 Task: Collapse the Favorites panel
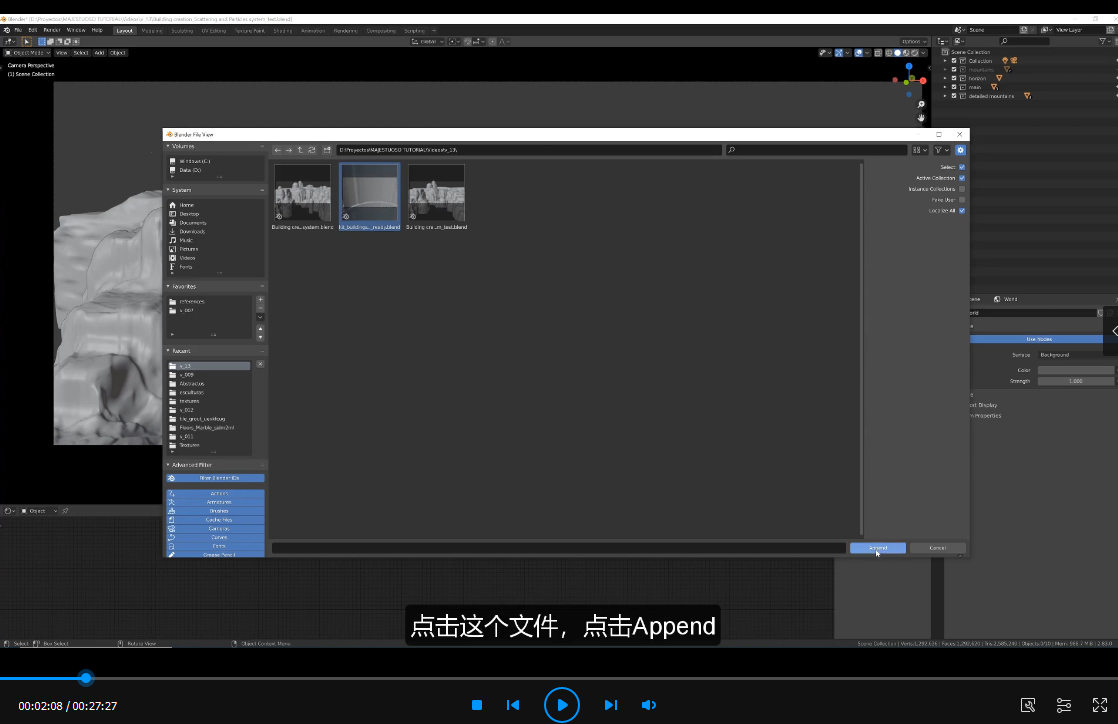click(x=168, y=287)
